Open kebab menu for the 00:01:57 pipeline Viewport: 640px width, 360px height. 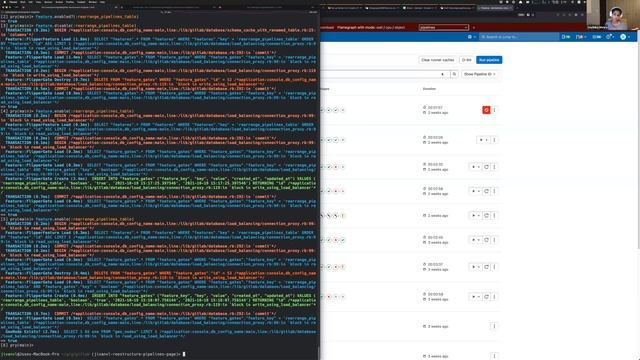pyautogui.click(x=494, y=110)
